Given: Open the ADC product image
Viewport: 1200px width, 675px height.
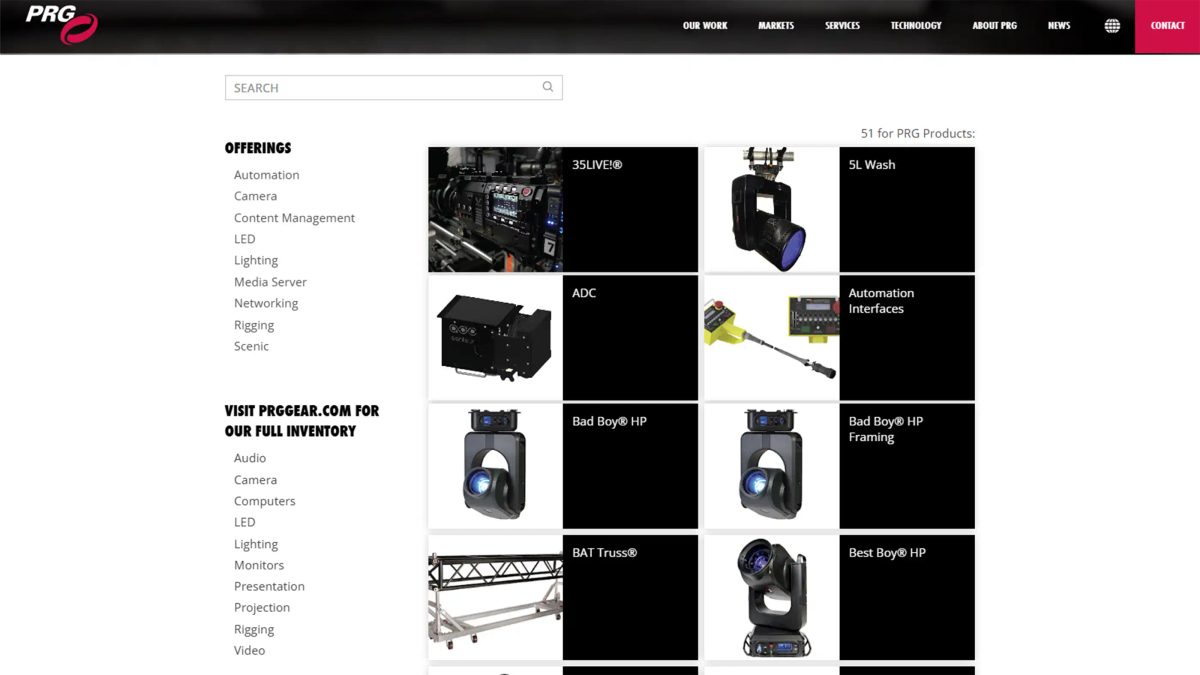Looking at the screenshot, I should (495, 338).
